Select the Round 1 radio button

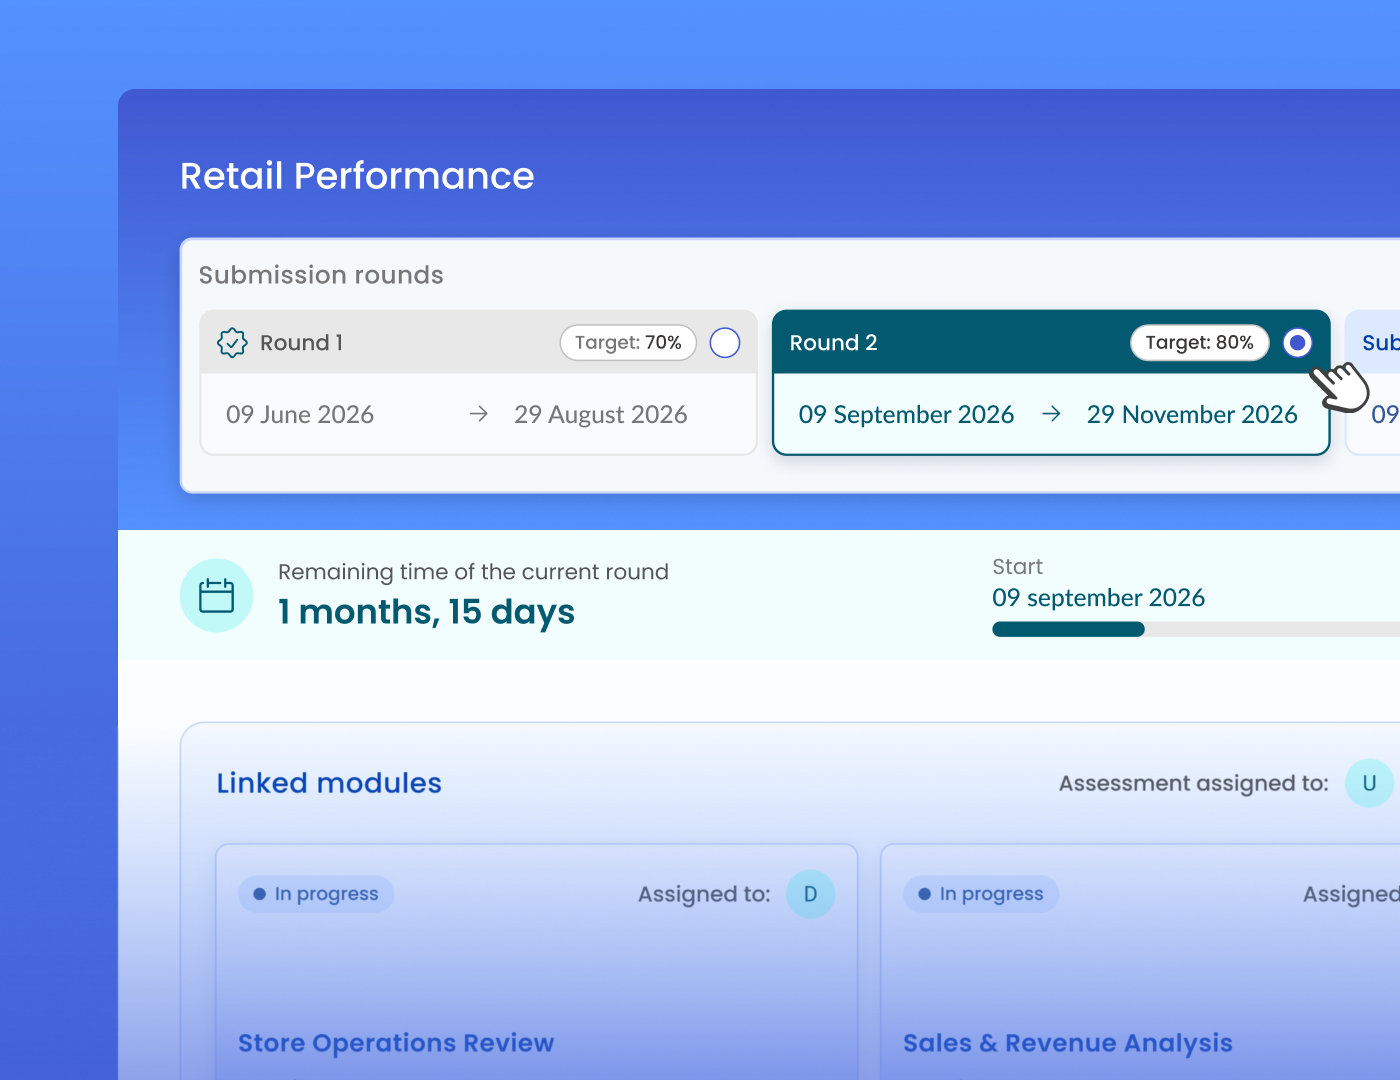[x=725, y=343]
